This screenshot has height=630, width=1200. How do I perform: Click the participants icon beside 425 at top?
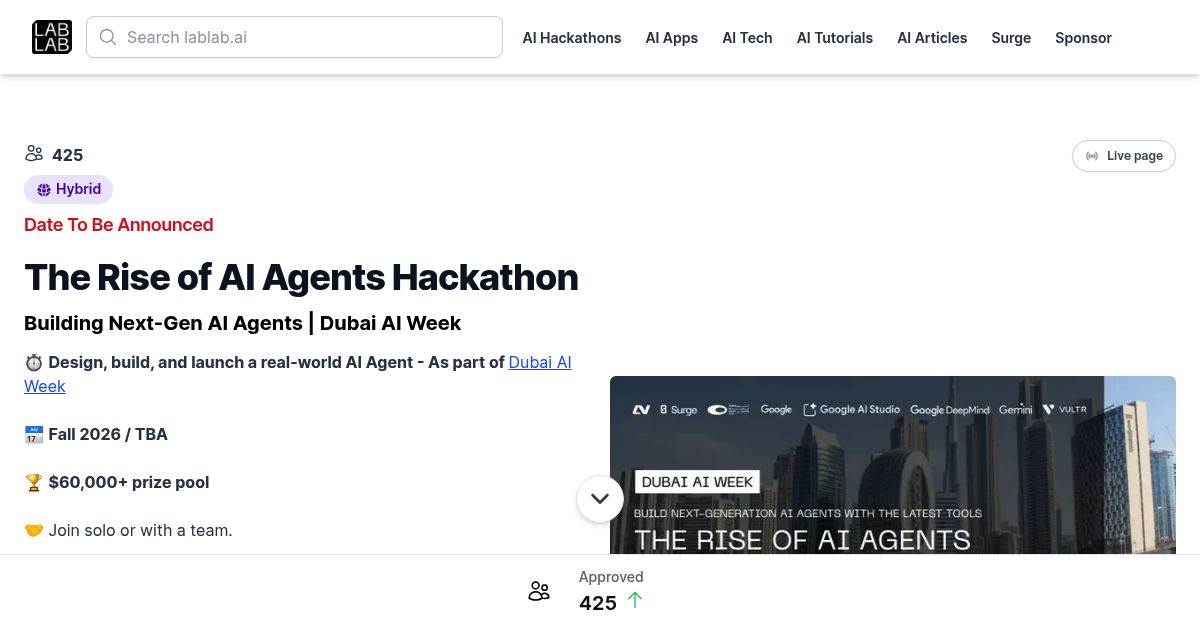pyautogui.click(x=34, y=153)
